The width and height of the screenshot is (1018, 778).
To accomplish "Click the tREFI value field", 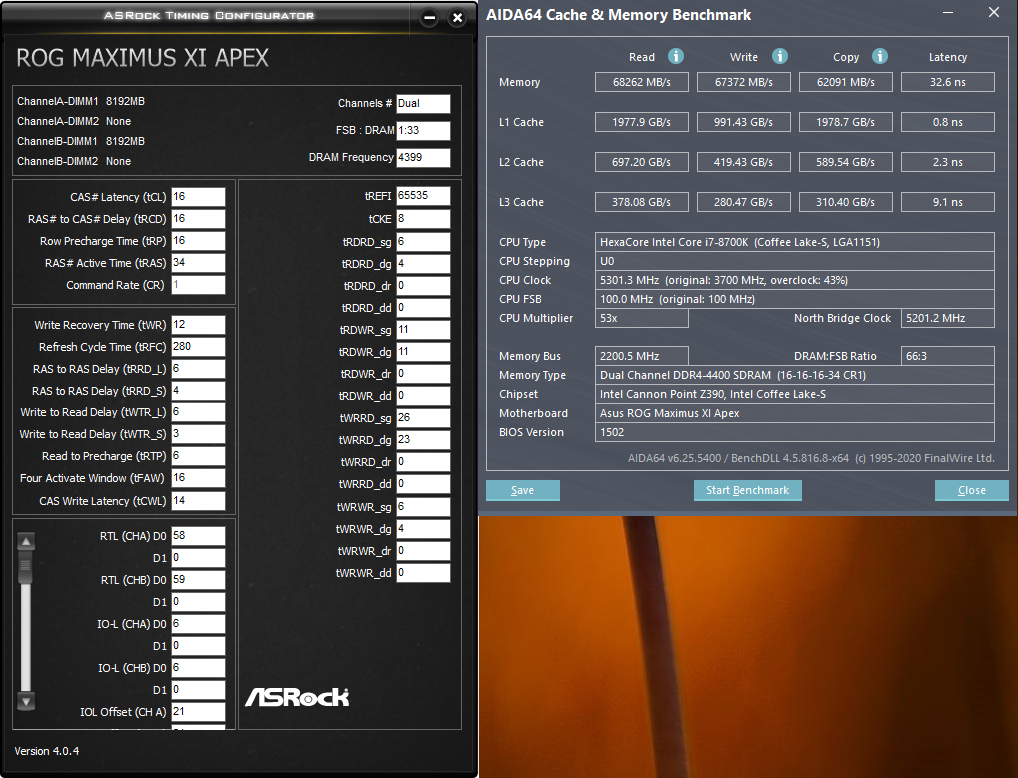I will 423,196.
